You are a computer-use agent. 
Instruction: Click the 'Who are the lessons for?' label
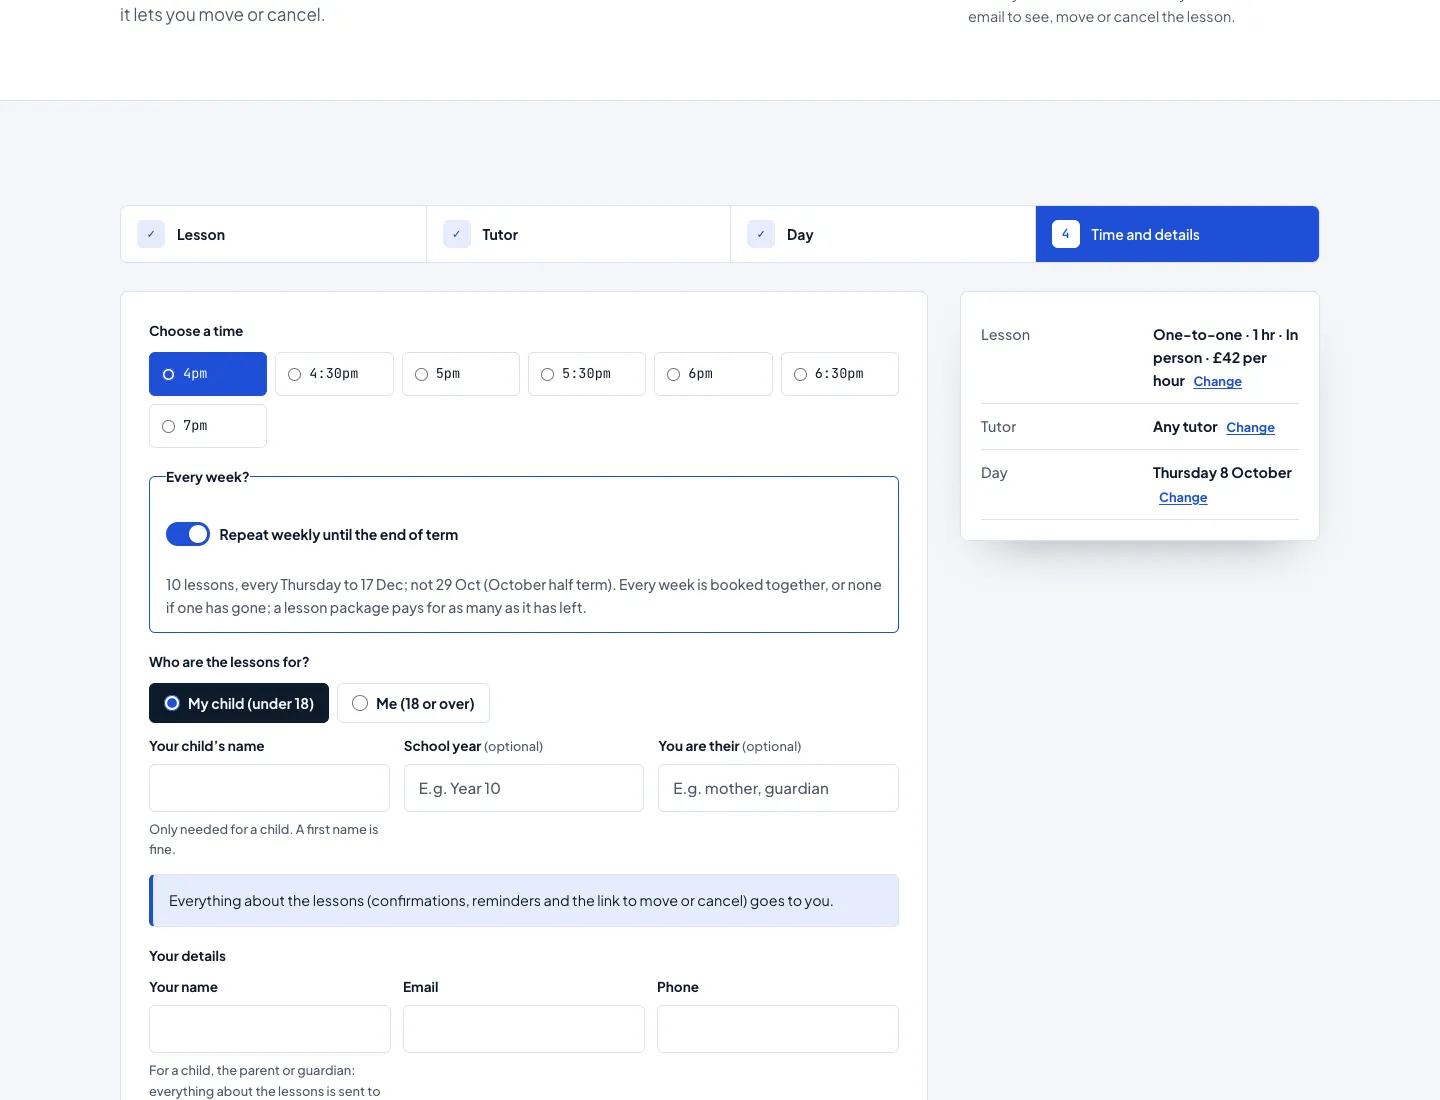pos(229,662)
